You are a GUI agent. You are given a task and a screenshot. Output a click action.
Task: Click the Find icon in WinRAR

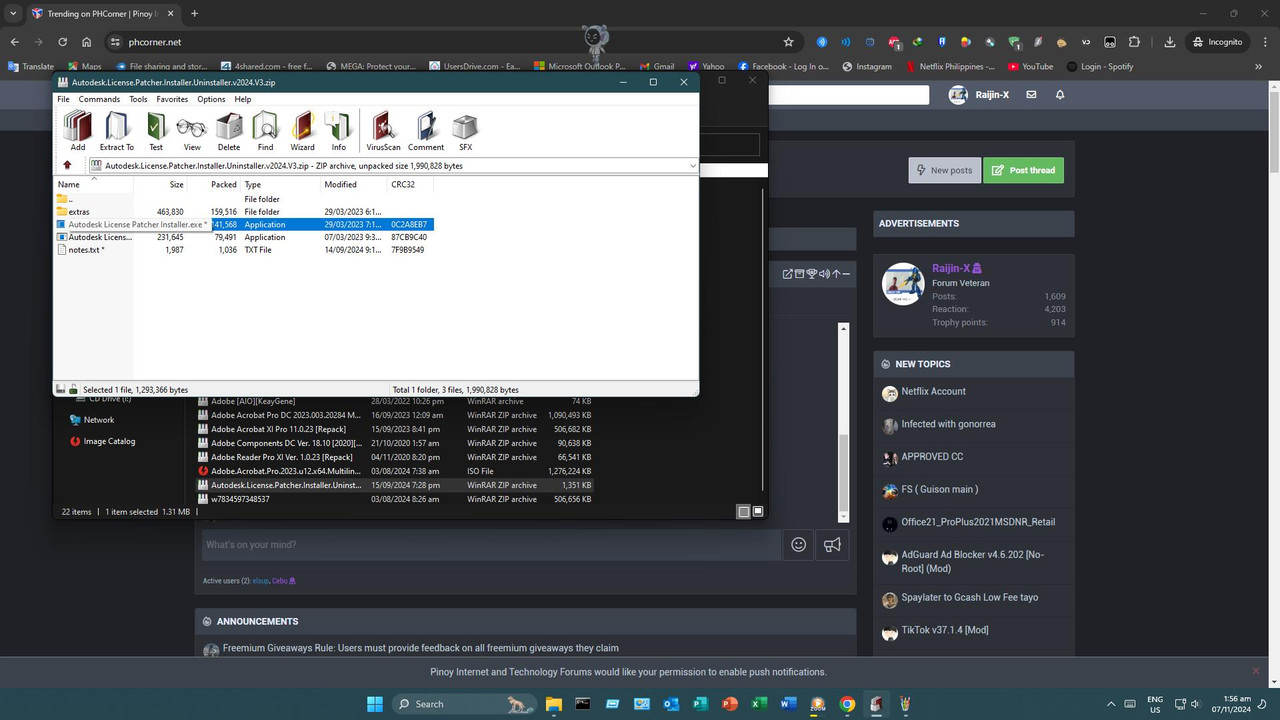(x=265, y=131)
